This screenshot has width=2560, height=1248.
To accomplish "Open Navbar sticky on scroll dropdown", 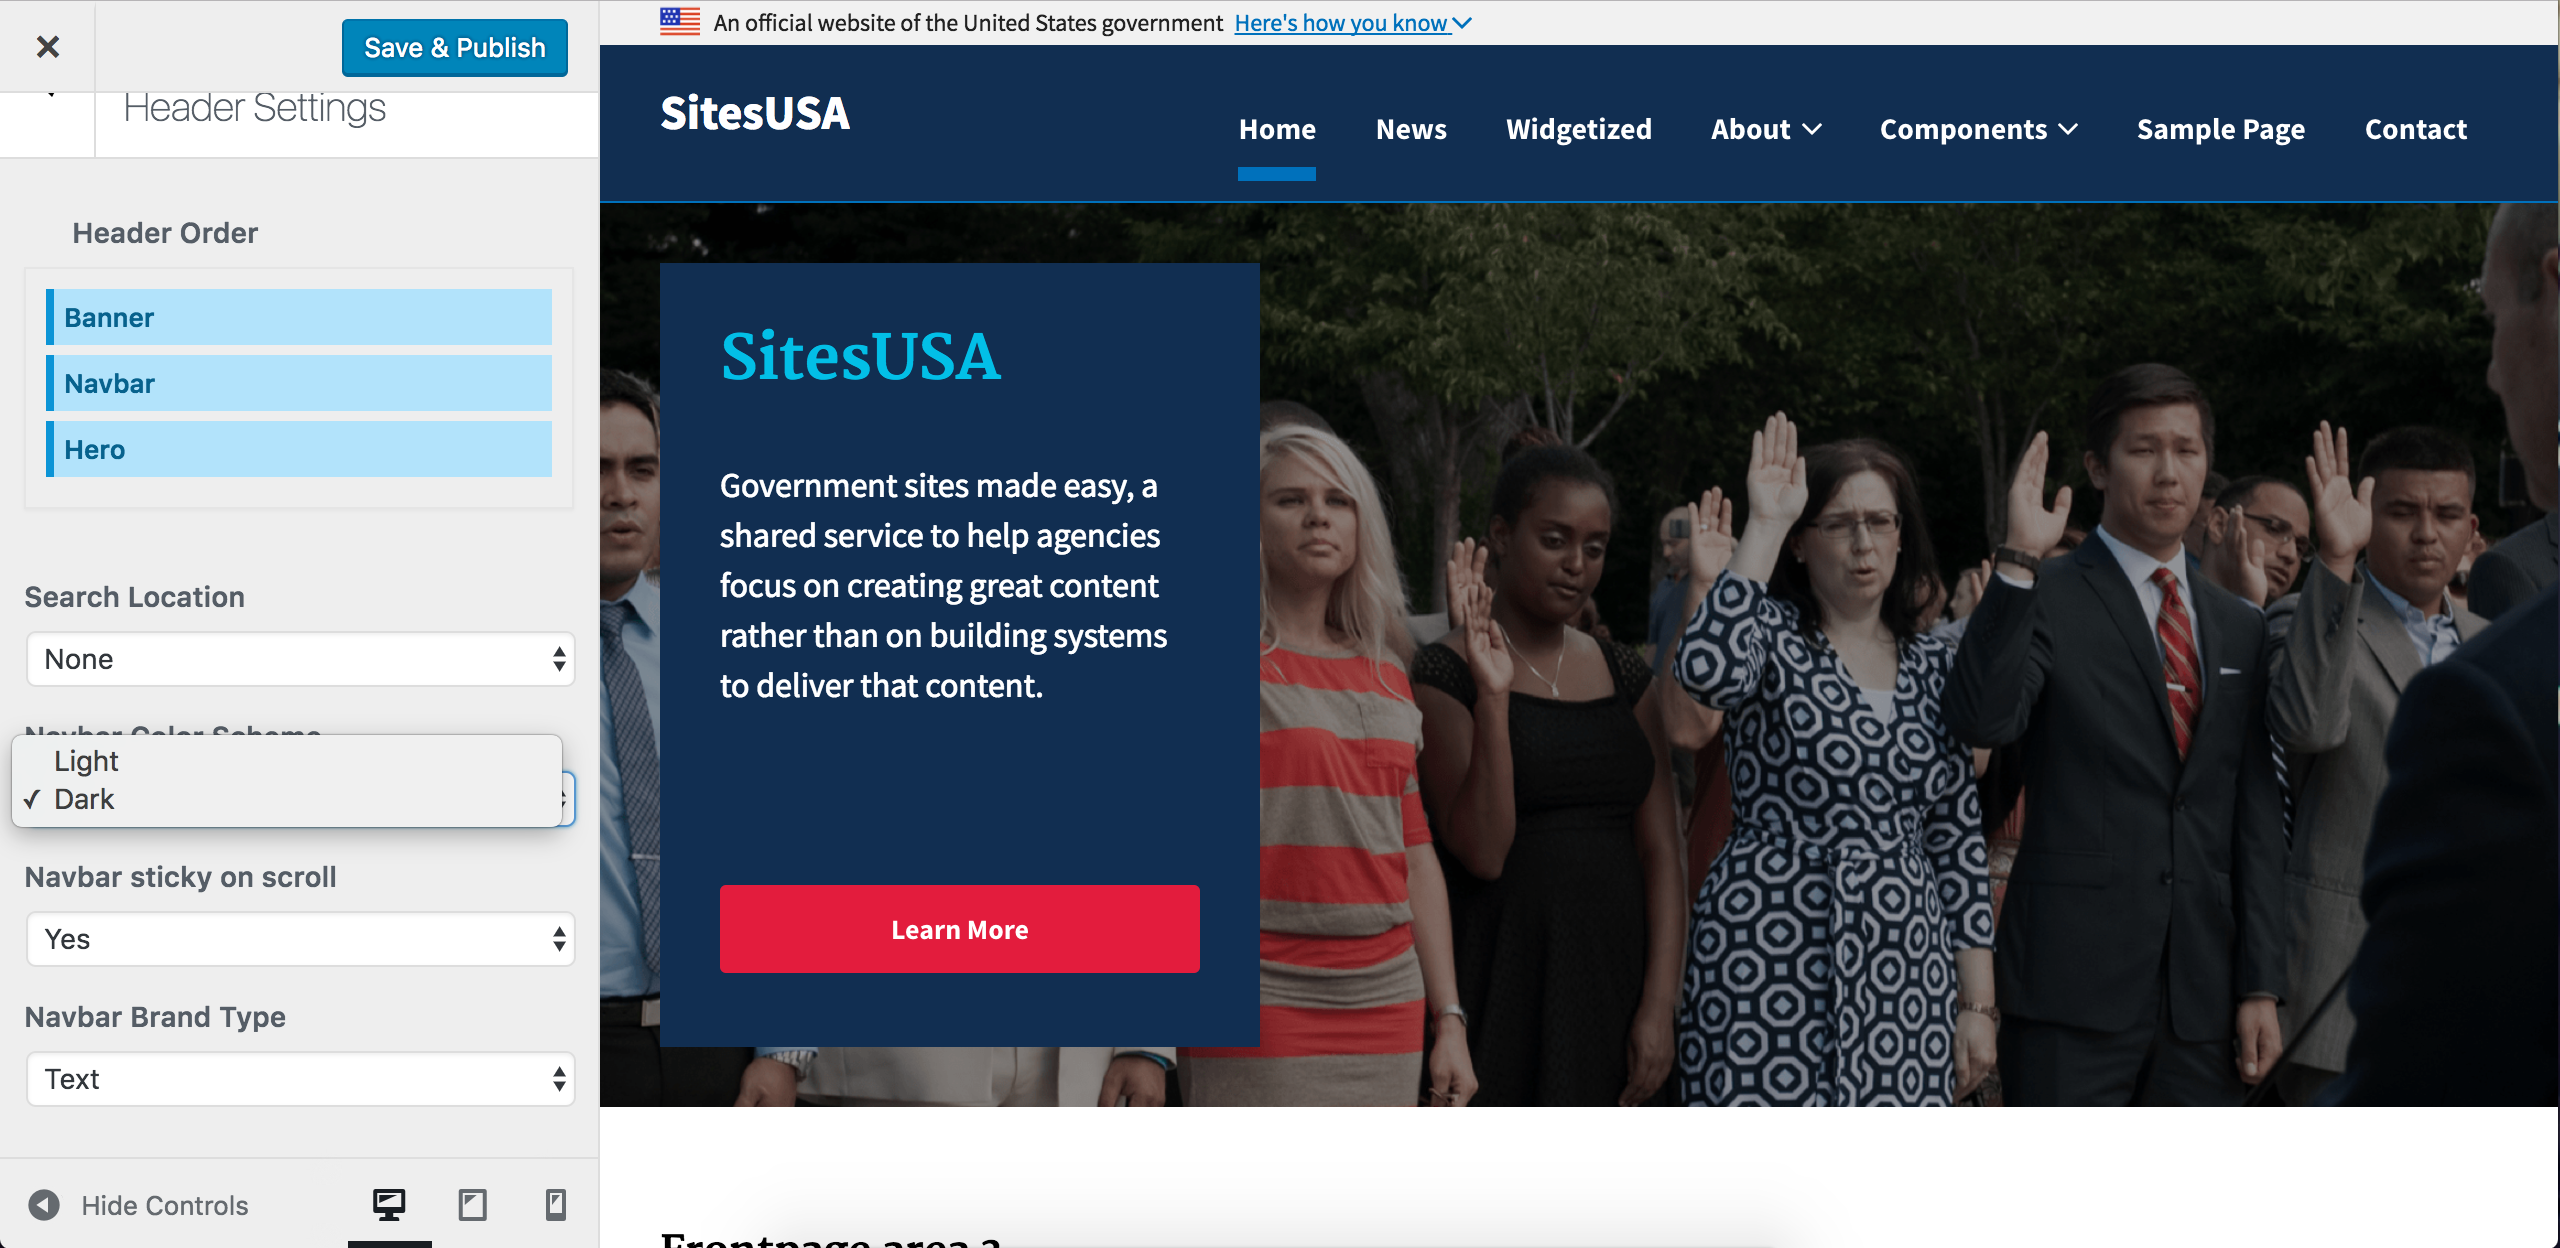I will pyautogui.click(x=300, y=939).
